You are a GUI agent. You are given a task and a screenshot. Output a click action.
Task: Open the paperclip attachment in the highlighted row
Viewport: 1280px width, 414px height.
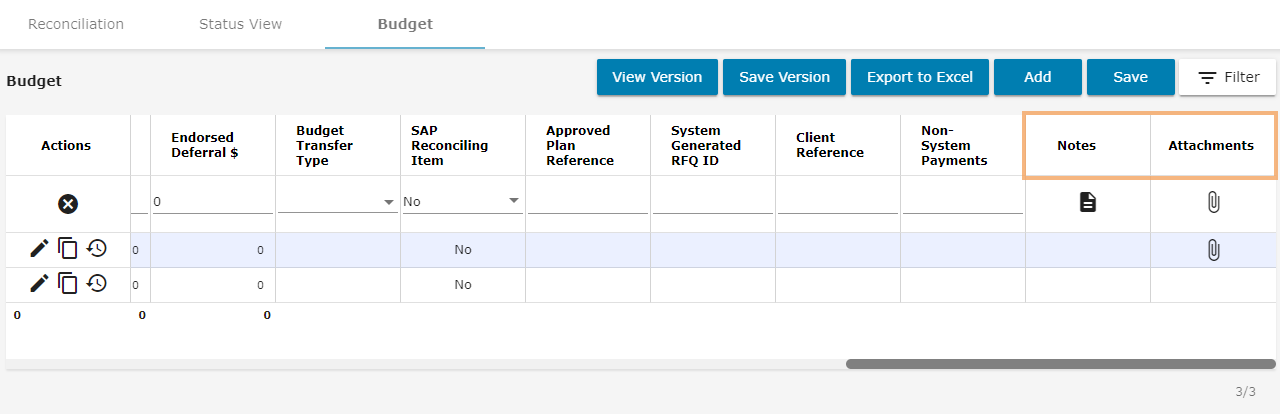pos(1212,250)
